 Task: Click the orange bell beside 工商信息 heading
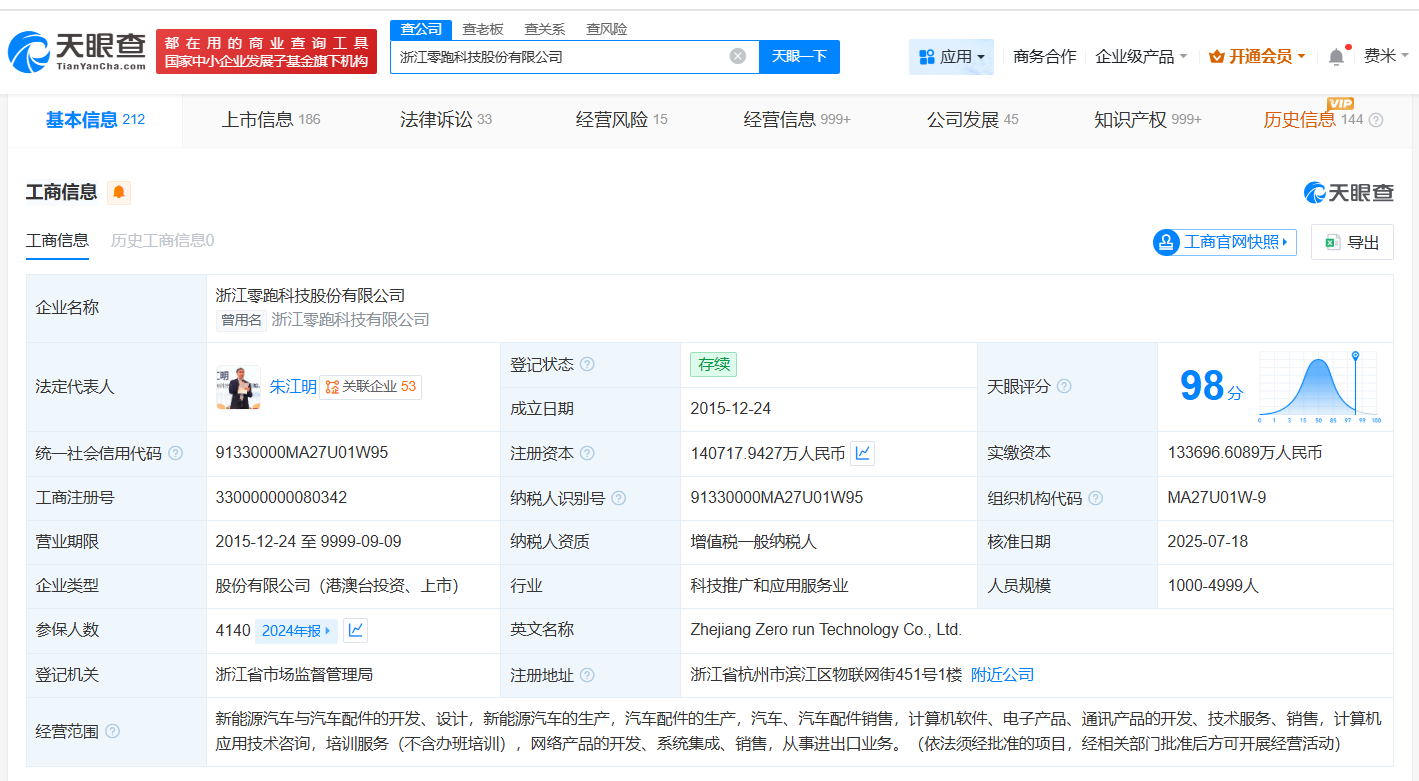[119, 192]
